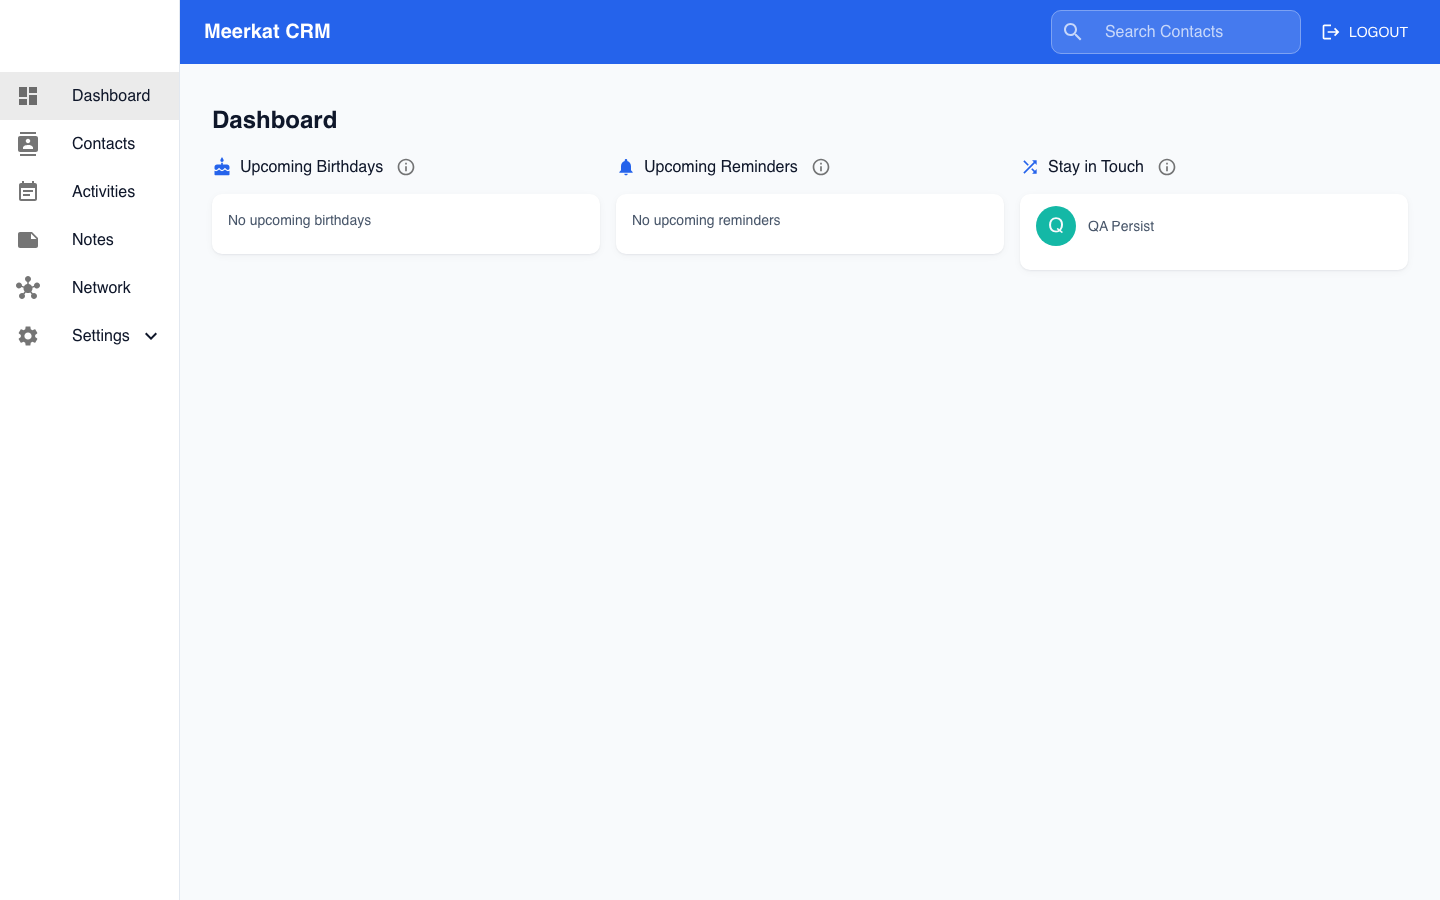Click the shuffle icon beside Stay in Touch
The width and height of the screenshot is (1440, 900).
(x=1030, y=167)
